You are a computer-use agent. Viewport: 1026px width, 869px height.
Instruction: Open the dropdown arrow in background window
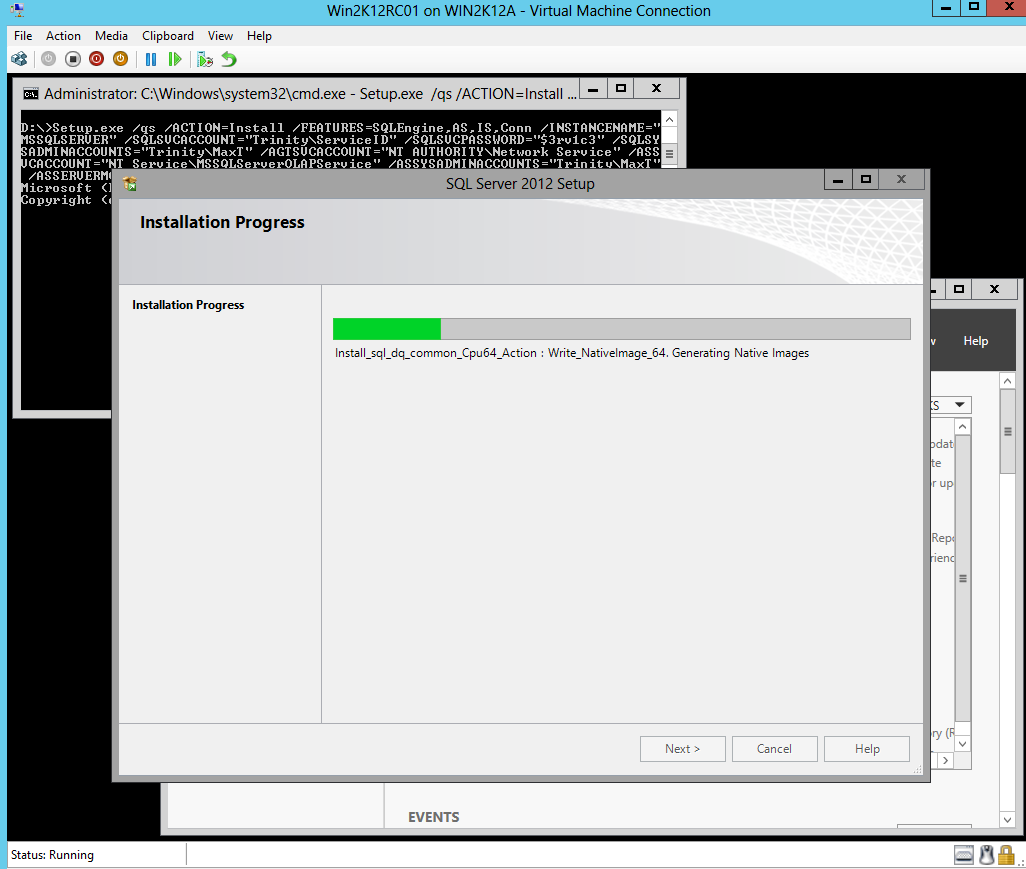click(960, 405)
